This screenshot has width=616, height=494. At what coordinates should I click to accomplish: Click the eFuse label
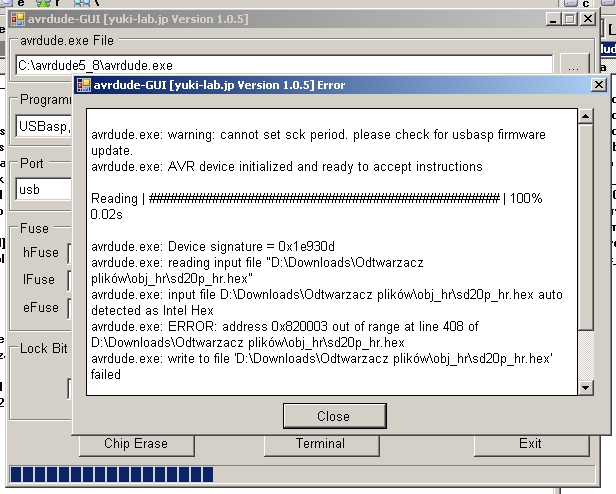[41, 307]
